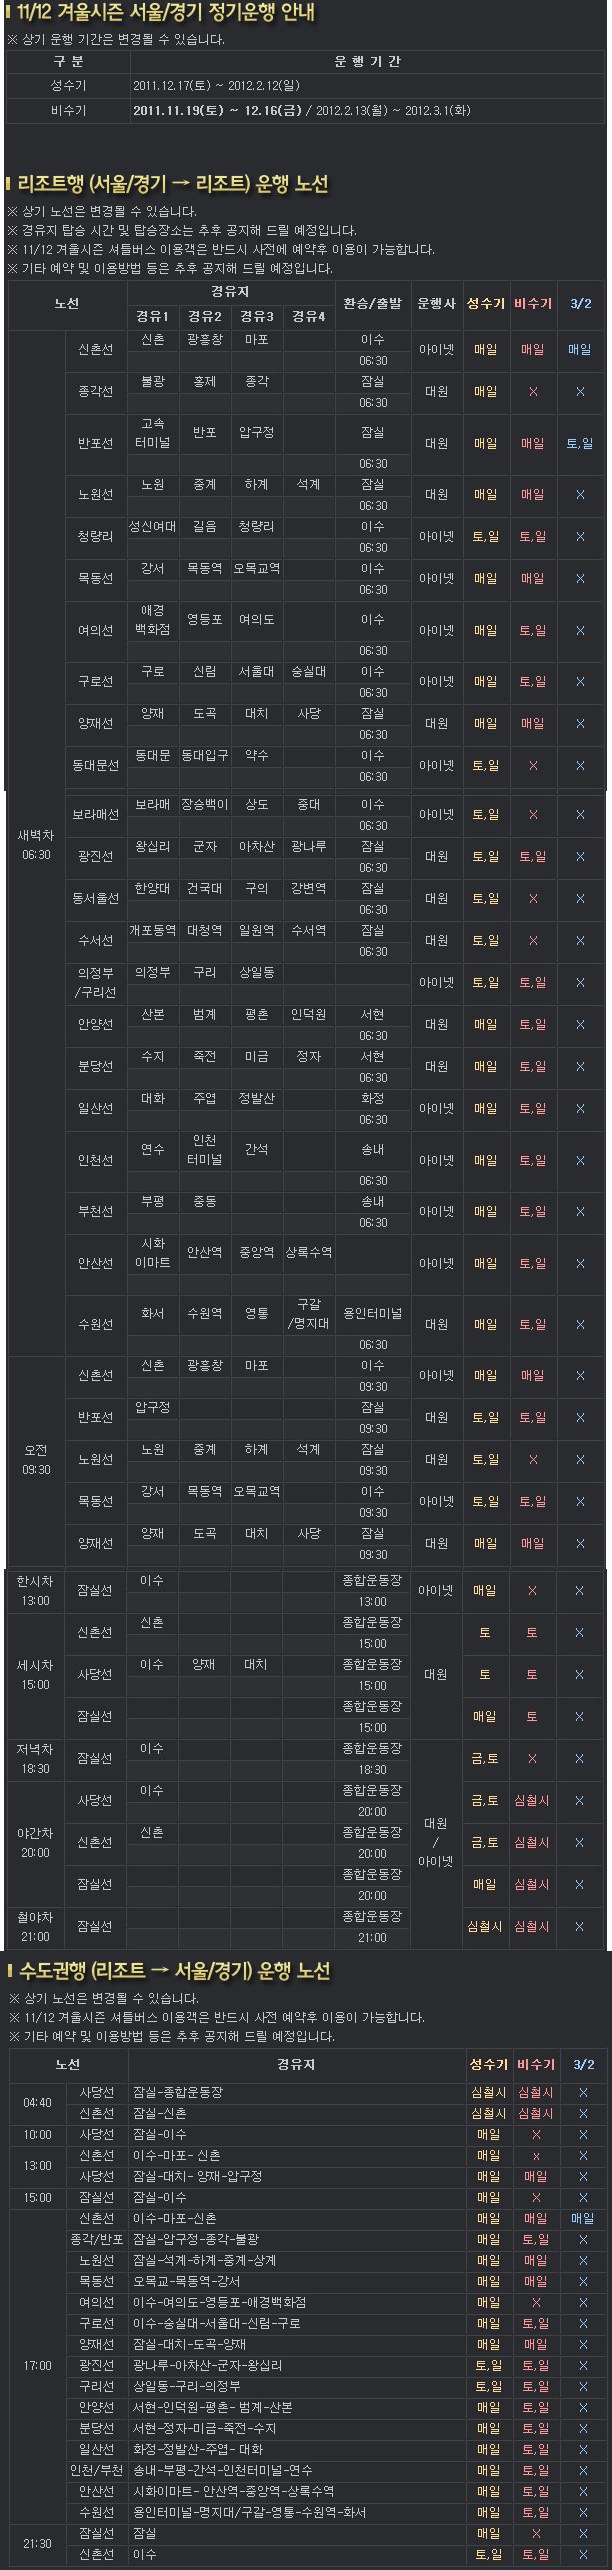Select the 인천/부천 return route cell
This screenshot has width=612, height=2570.
(96, 2470)
